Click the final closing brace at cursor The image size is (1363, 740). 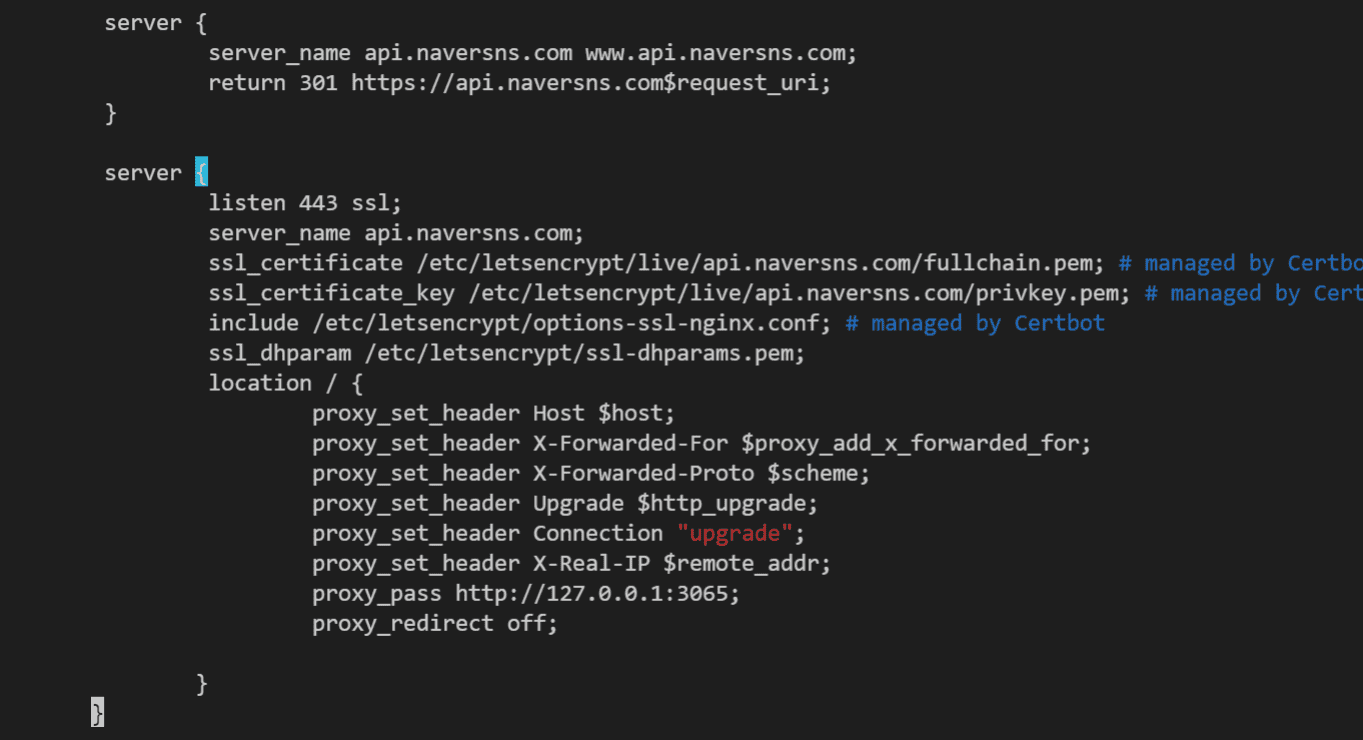[x=97, y=712]
